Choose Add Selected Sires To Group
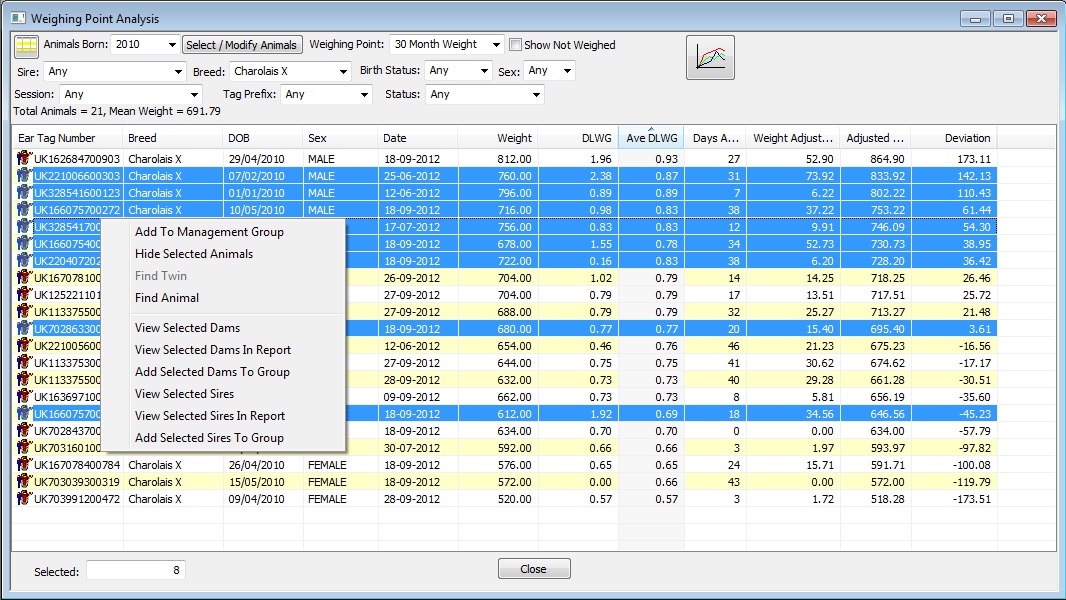Viewport: 1066px width, 600px height. pyautogui.click(x=209, y=438)
